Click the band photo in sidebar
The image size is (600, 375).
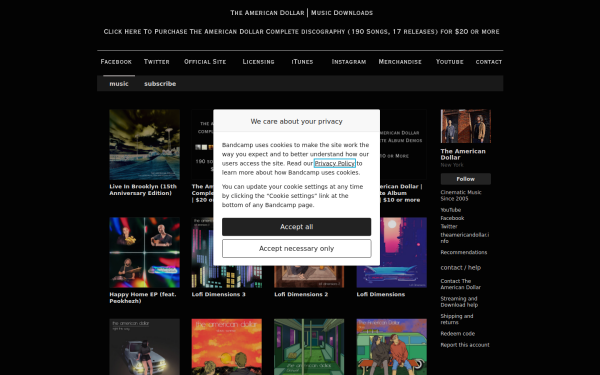(466, 126)
